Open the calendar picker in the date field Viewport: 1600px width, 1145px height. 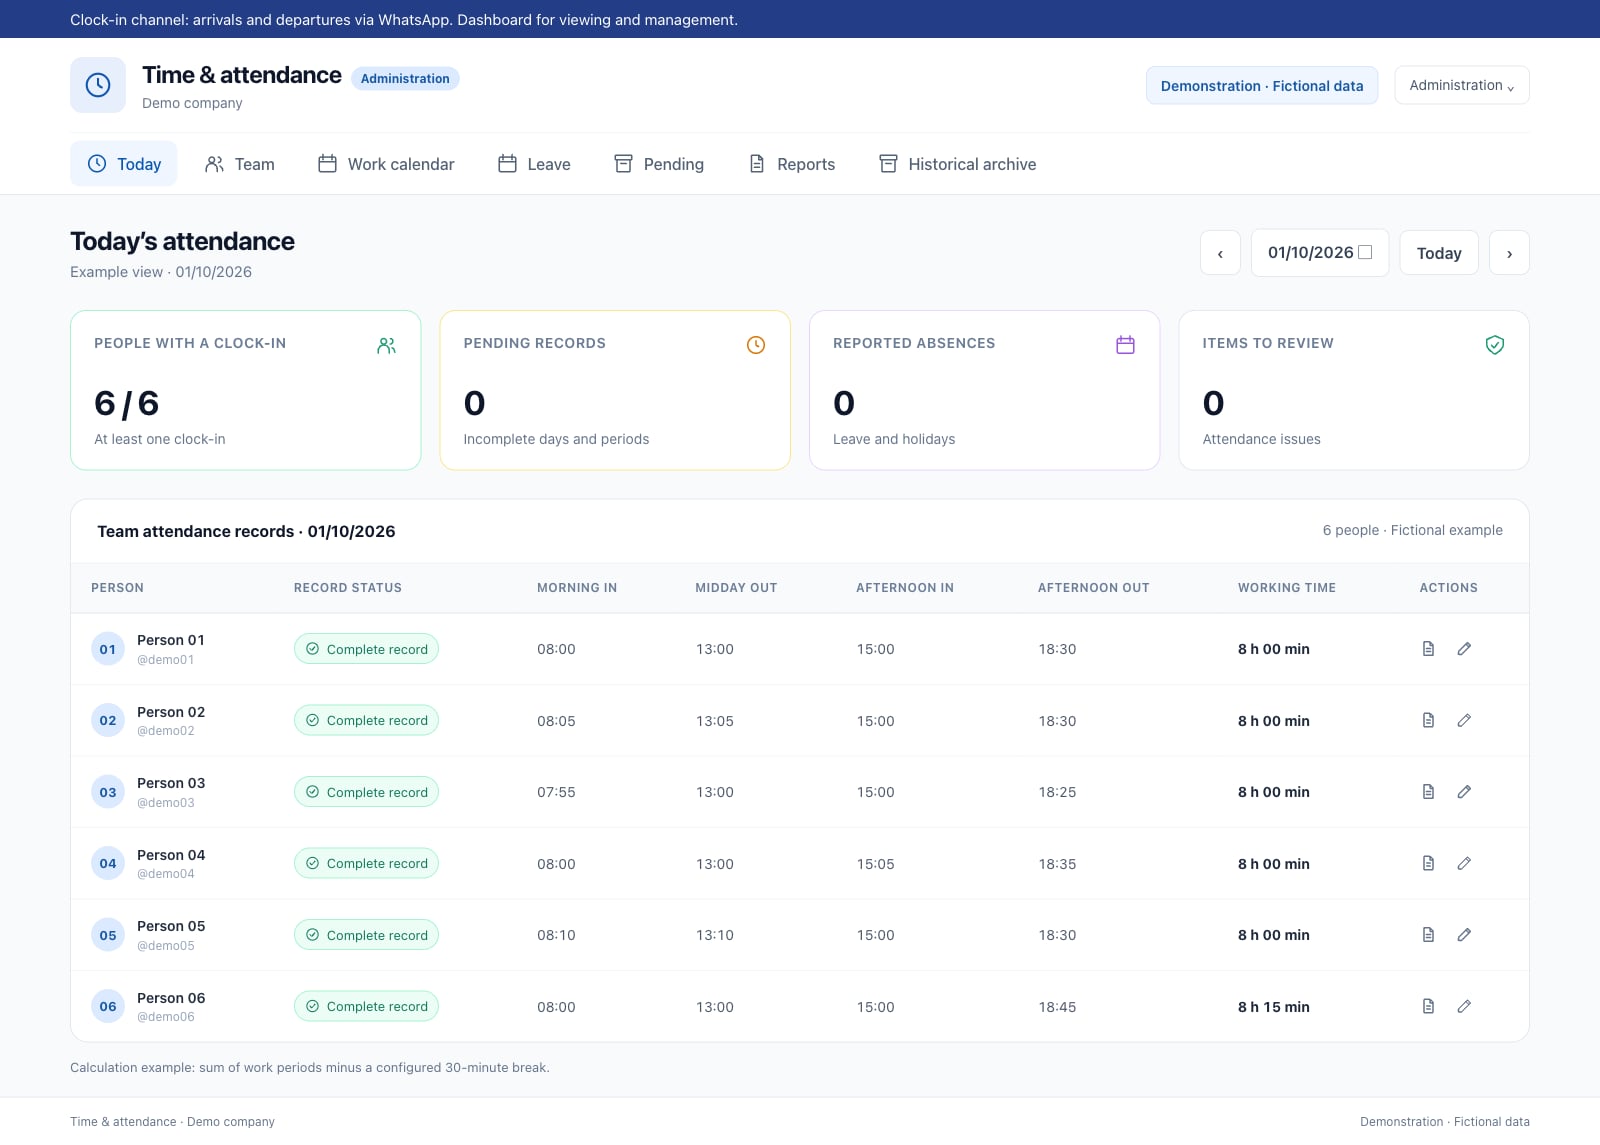pos(1365,253)
